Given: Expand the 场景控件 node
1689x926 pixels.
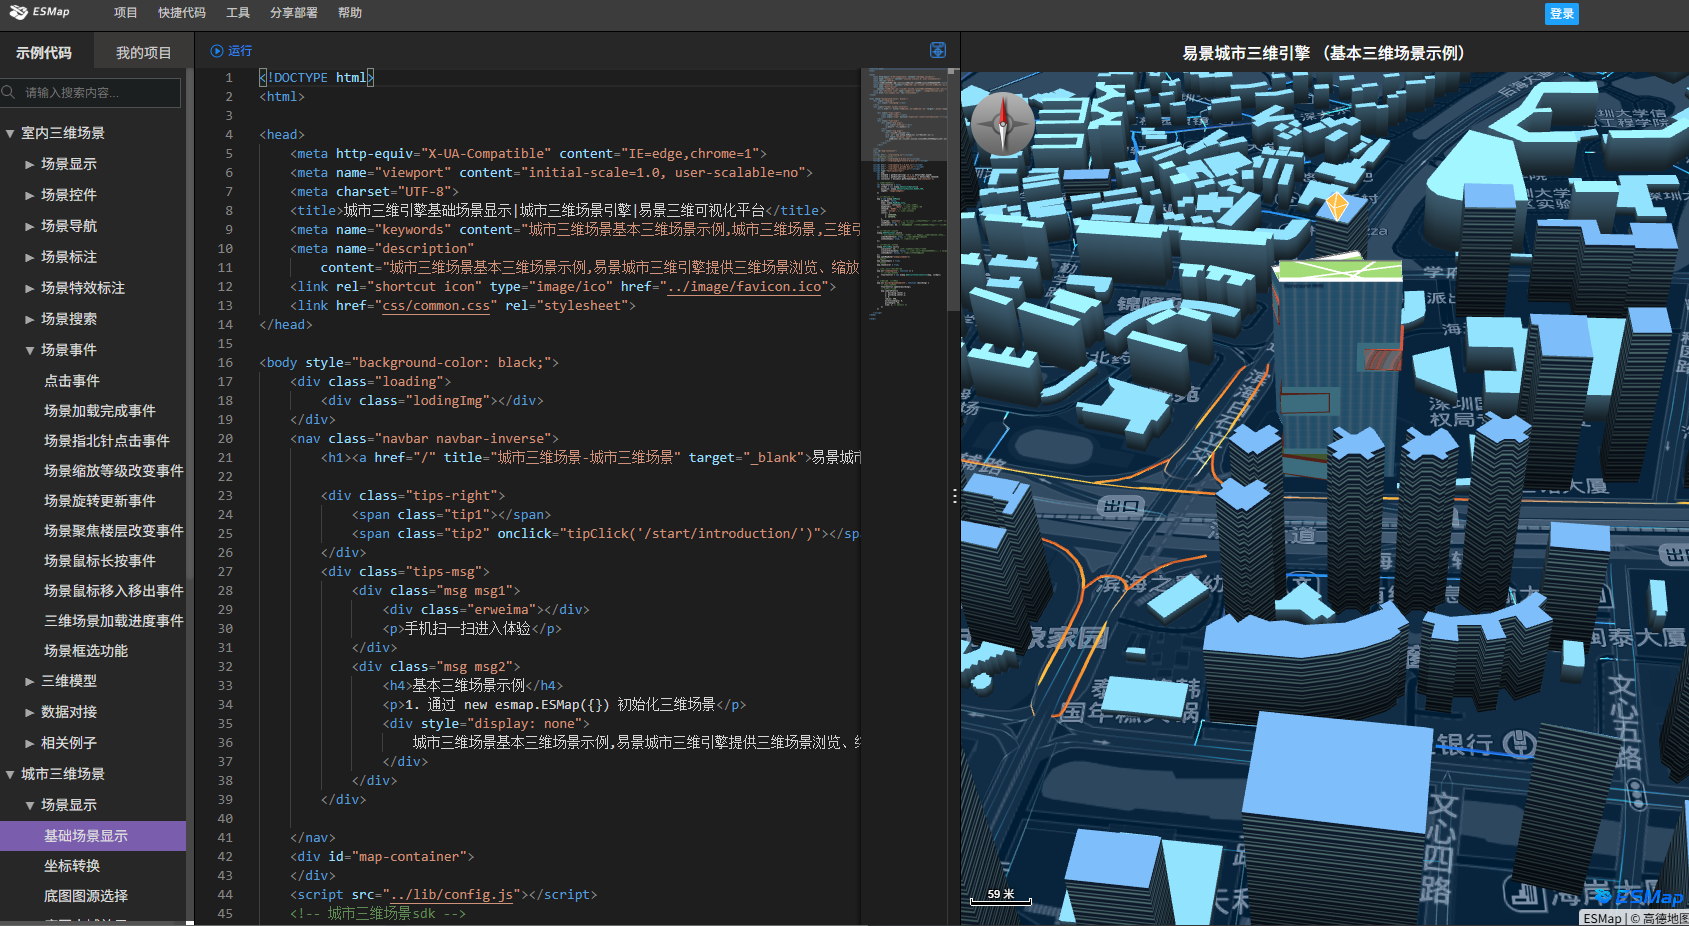Looking at the screenshot, I should (x=30, y=195).
